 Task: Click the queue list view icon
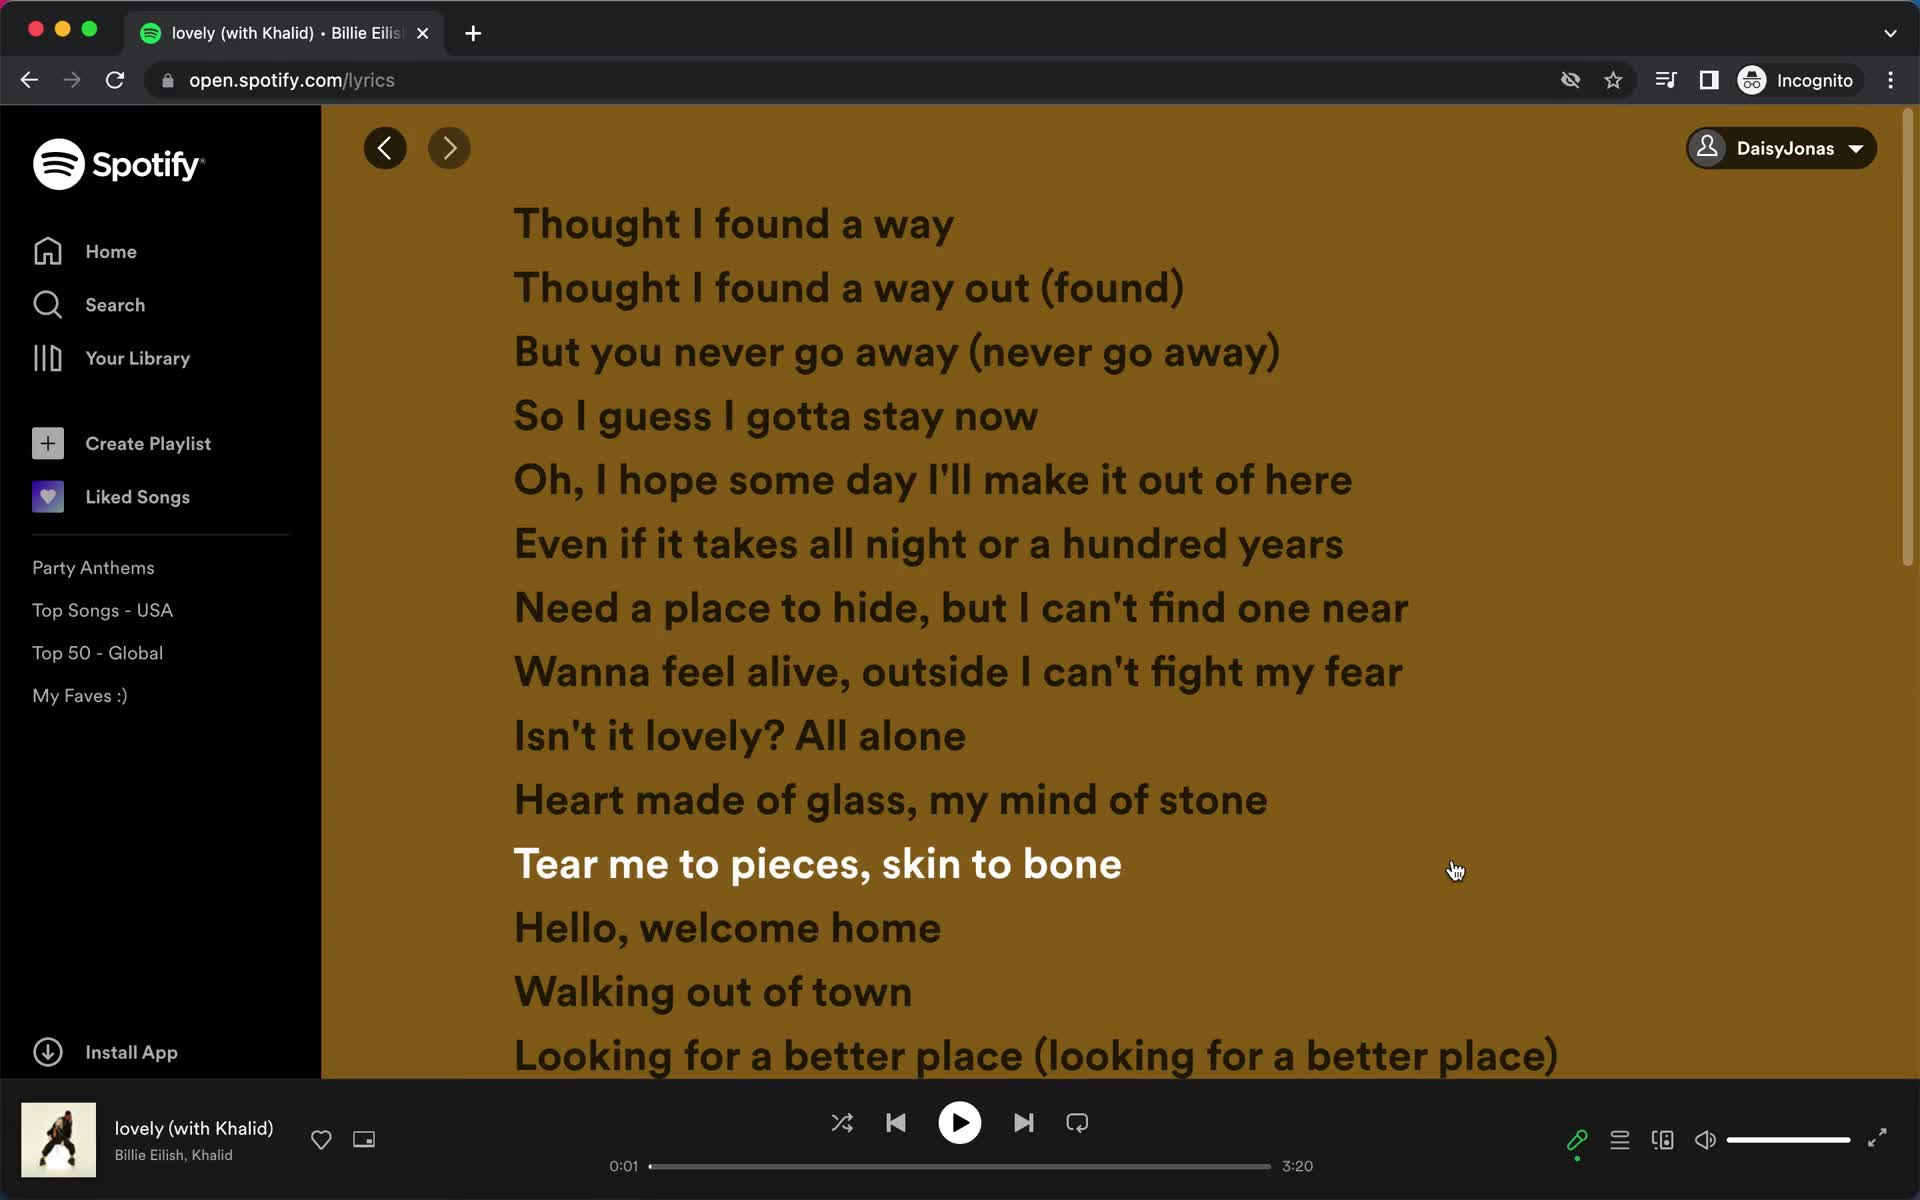pos(1619,1139)
